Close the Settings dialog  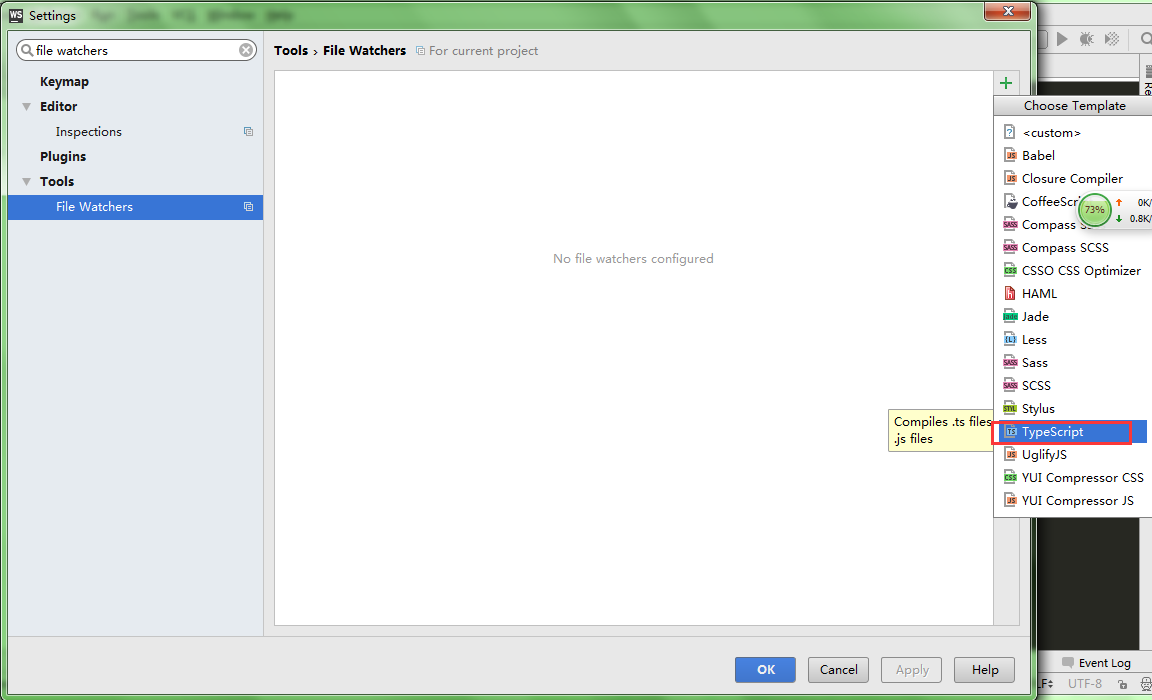click(x=1008, y=11)
